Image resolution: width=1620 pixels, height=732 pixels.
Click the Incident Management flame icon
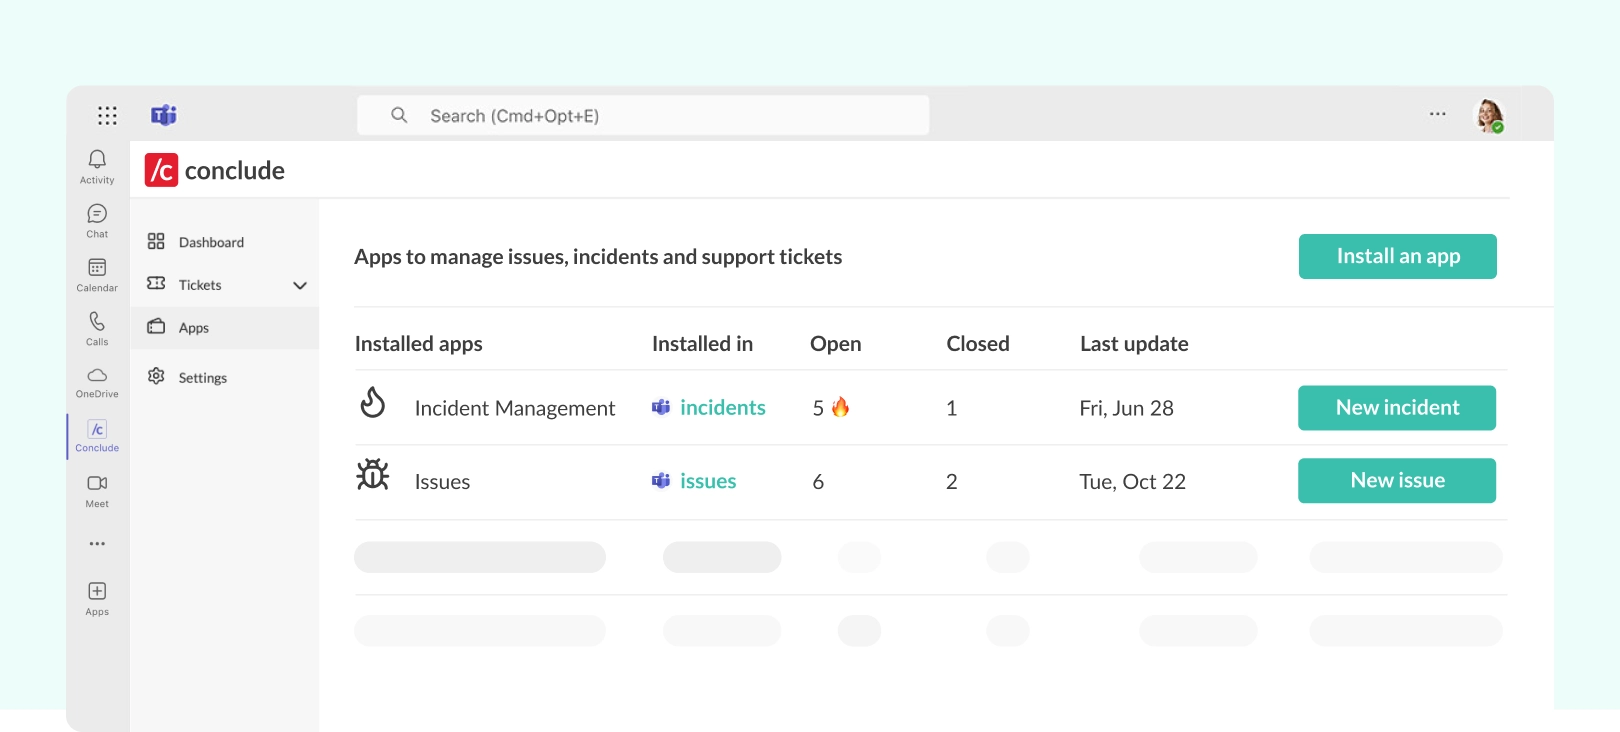click(x=373, y=402)
